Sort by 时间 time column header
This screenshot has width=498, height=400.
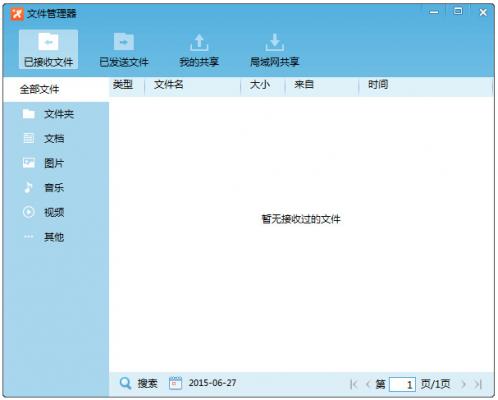pyautogui.click(x=378, y=85)
